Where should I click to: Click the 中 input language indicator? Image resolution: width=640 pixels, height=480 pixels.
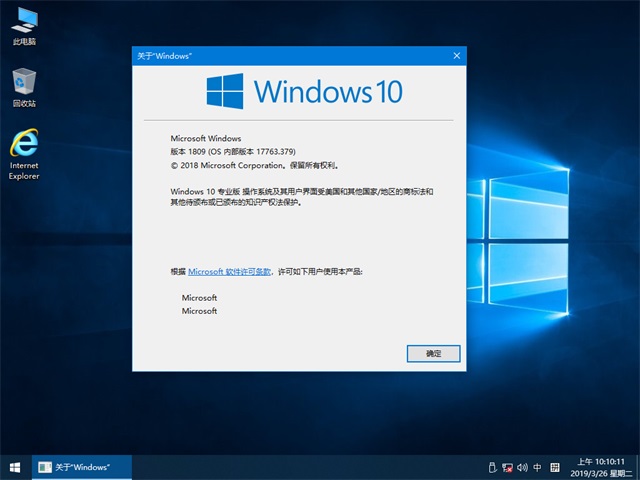click(x=538, y=467)
